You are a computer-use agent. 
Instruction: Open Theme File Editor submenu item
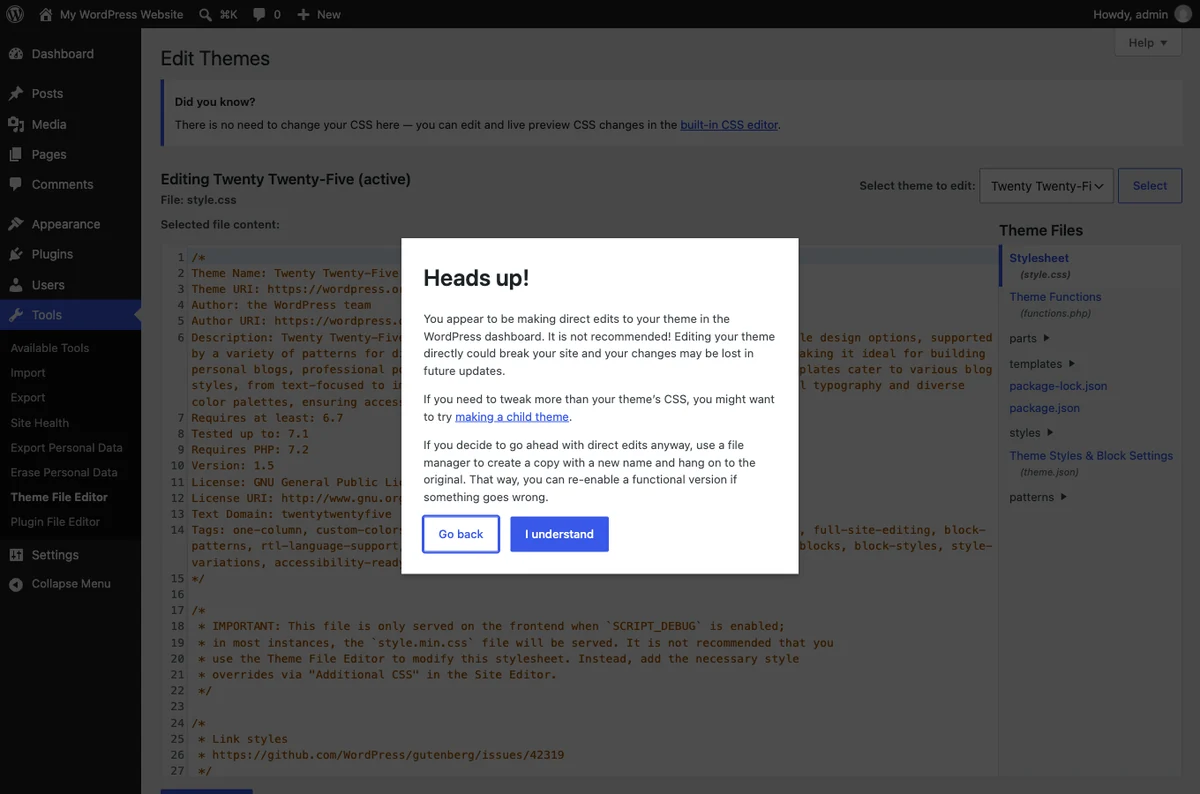(59, 497)
